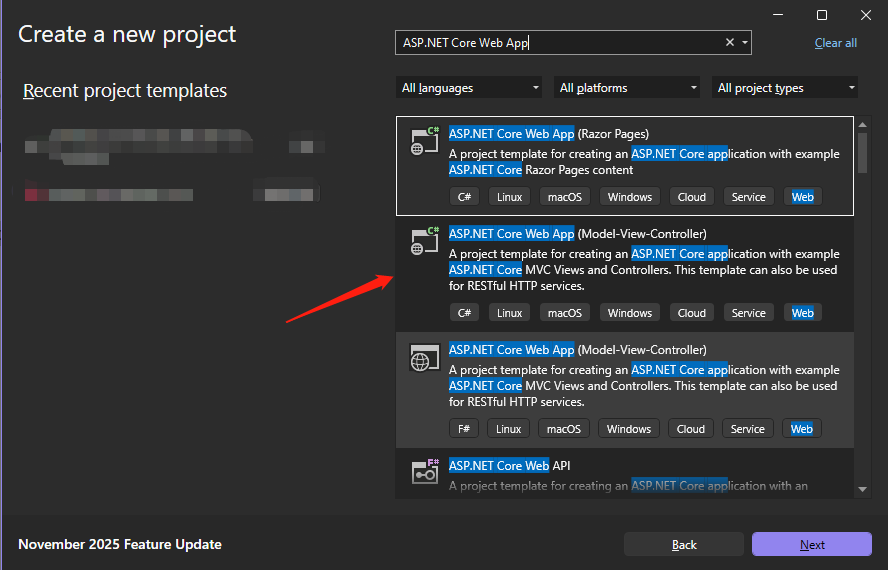Click the F# Model-View-Controller template icon
Screen dimensions: 888x570
tap(425, 358)
